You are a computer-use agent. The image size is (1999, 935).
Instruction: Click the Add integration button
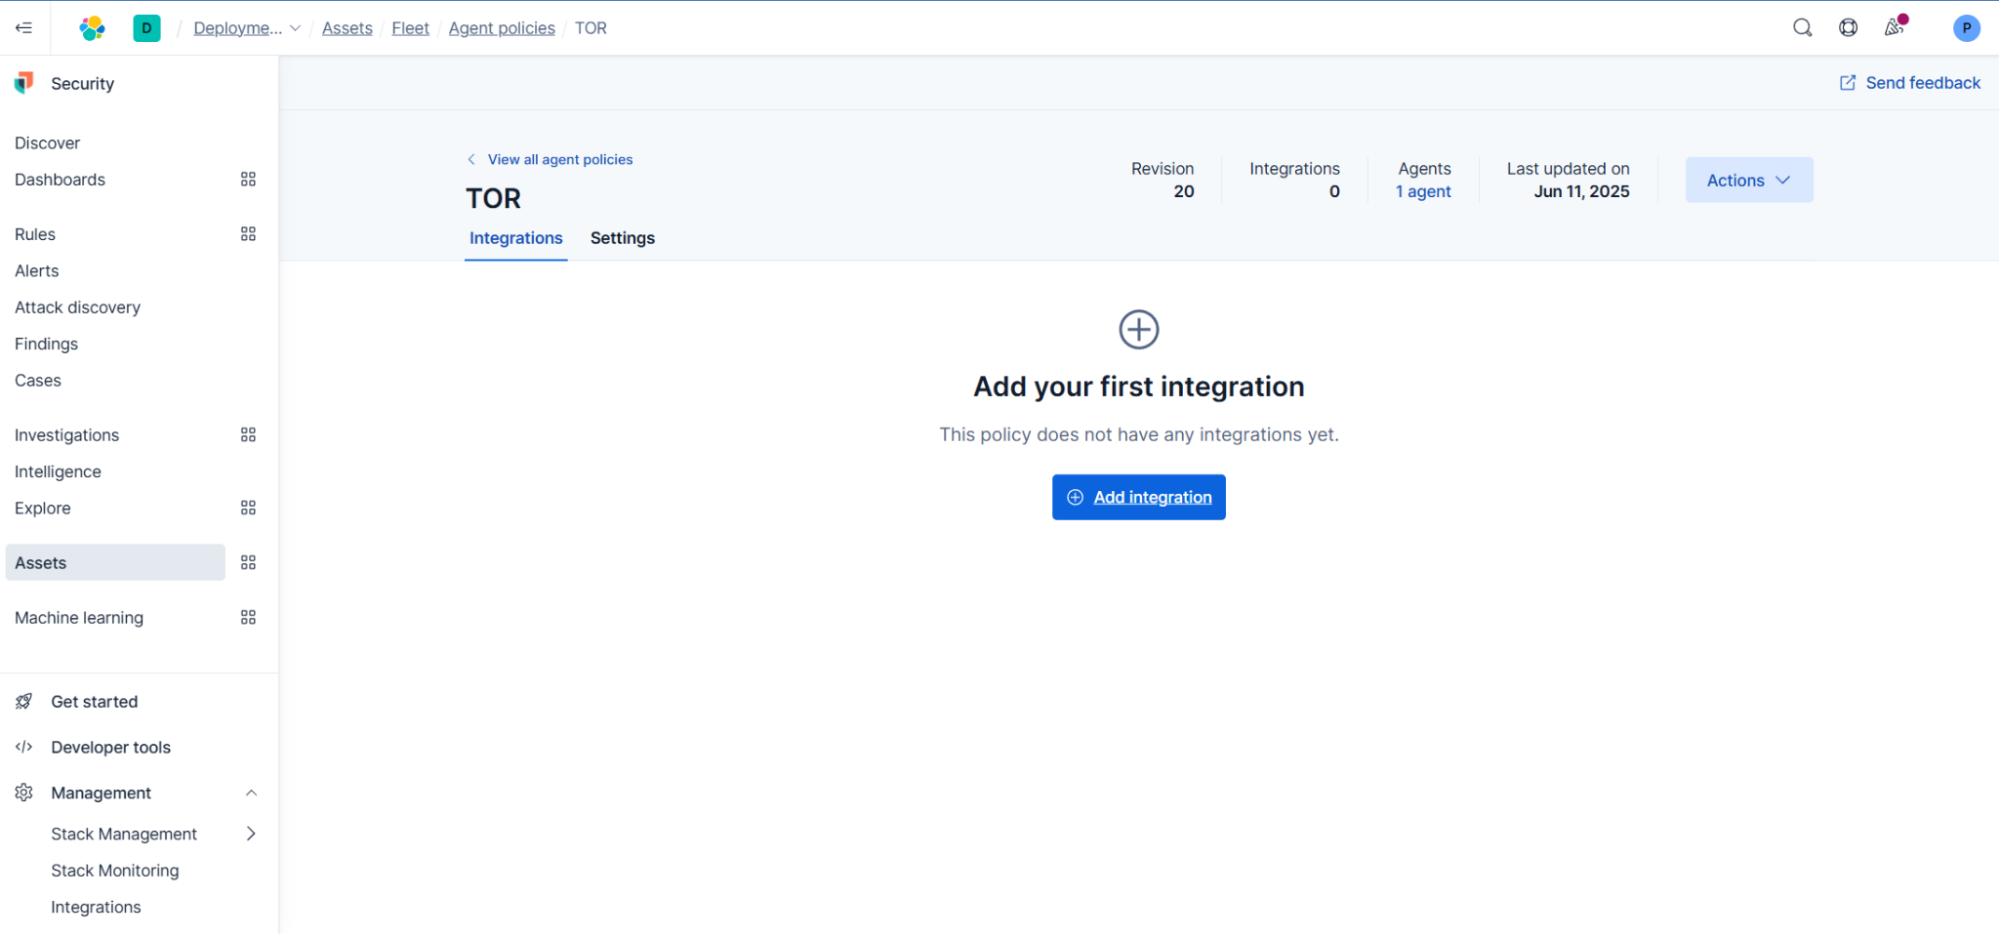(1138, 497)
